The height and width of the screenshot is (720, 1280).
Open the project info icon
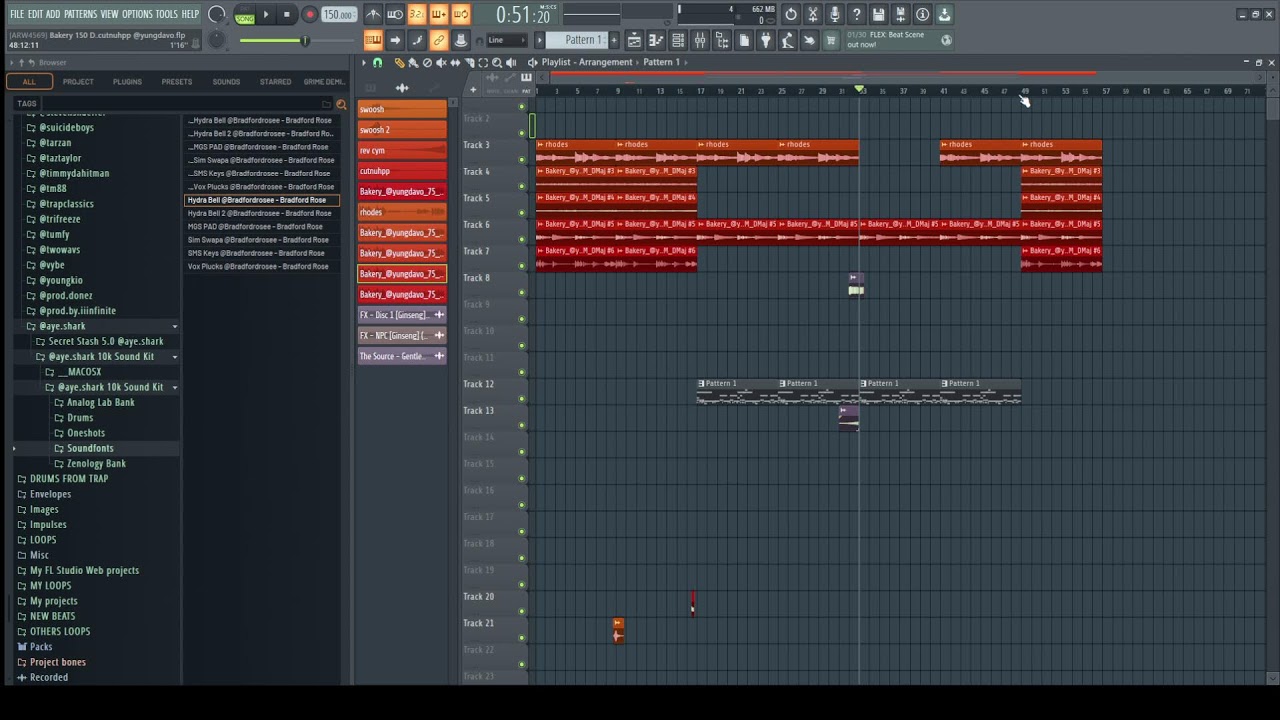923,15
